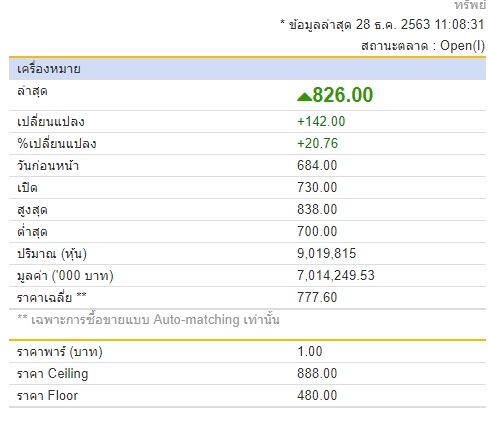488x441 pixels.
Task: Select the high price 838.00
Action: coord(317,209)
